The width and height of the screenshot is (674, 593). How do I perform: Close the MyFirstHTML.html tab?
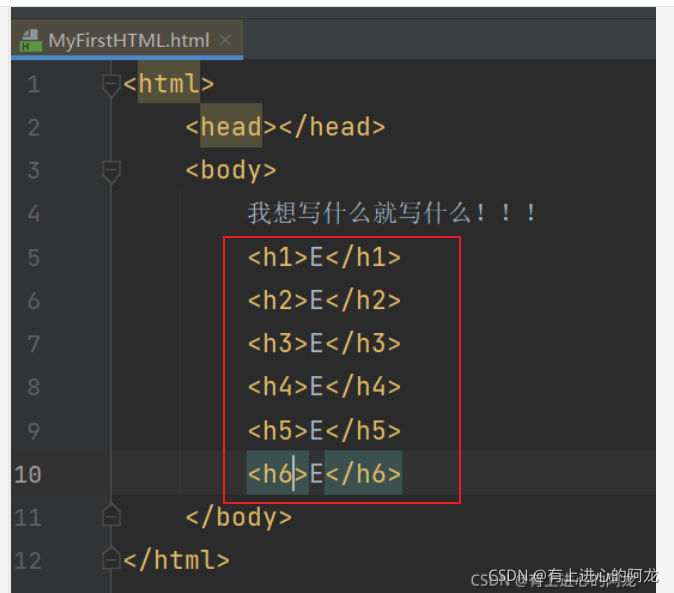click(225, 40)
